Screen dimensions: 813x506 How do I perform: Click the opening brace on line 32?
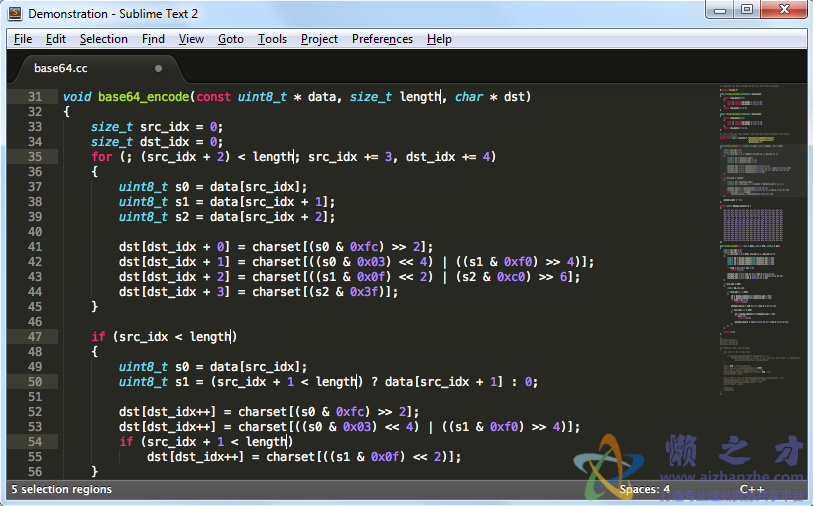(x=66, y=112)
